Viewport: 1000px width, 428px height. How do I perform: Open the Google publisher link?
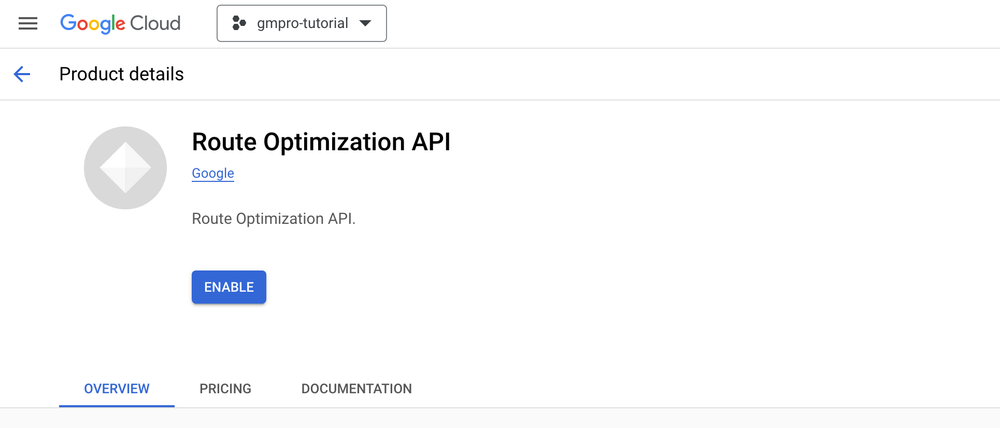(x=212, y=173)
